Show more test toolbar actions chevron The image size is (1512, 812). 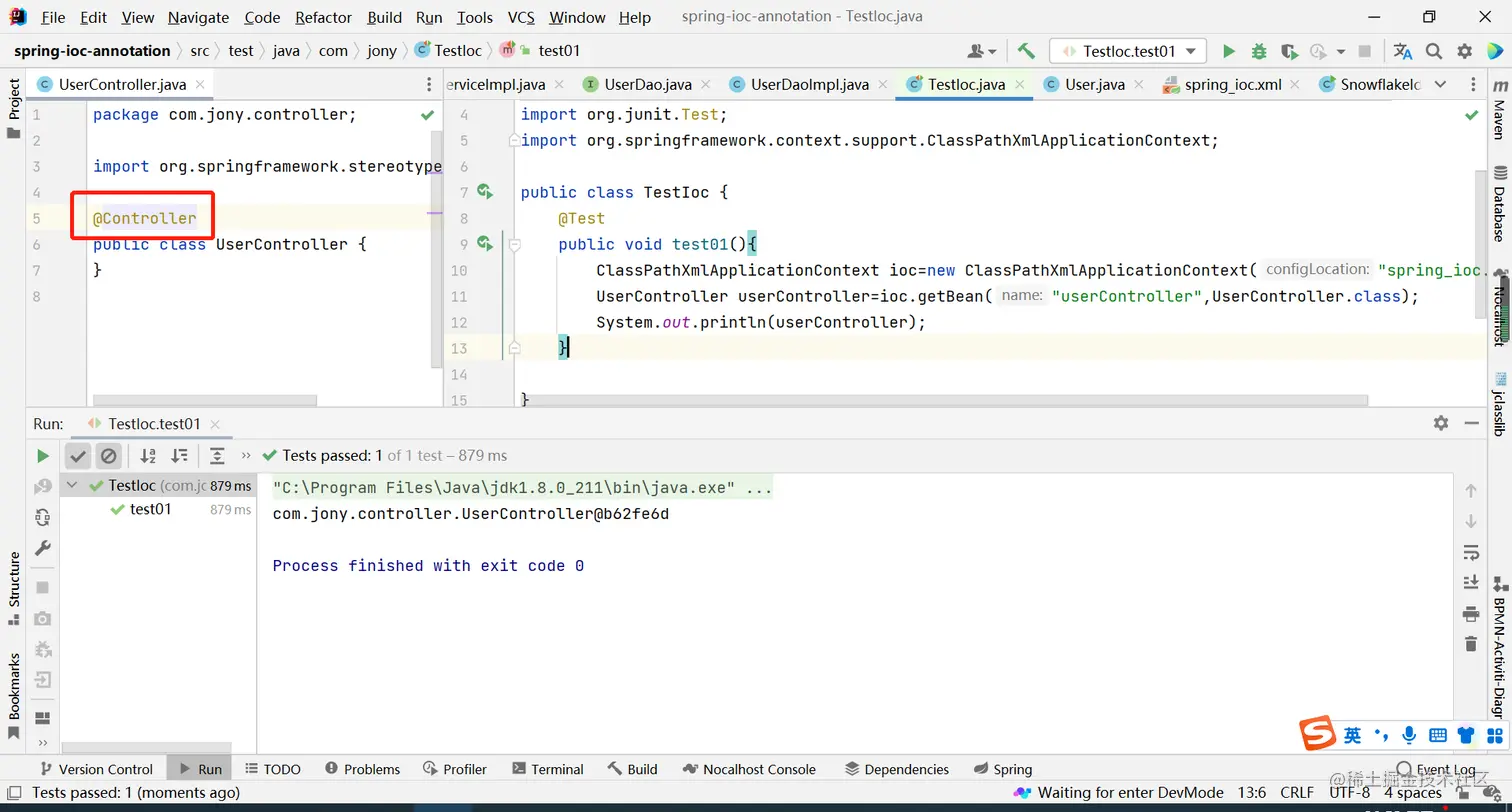tap(246, 456)
